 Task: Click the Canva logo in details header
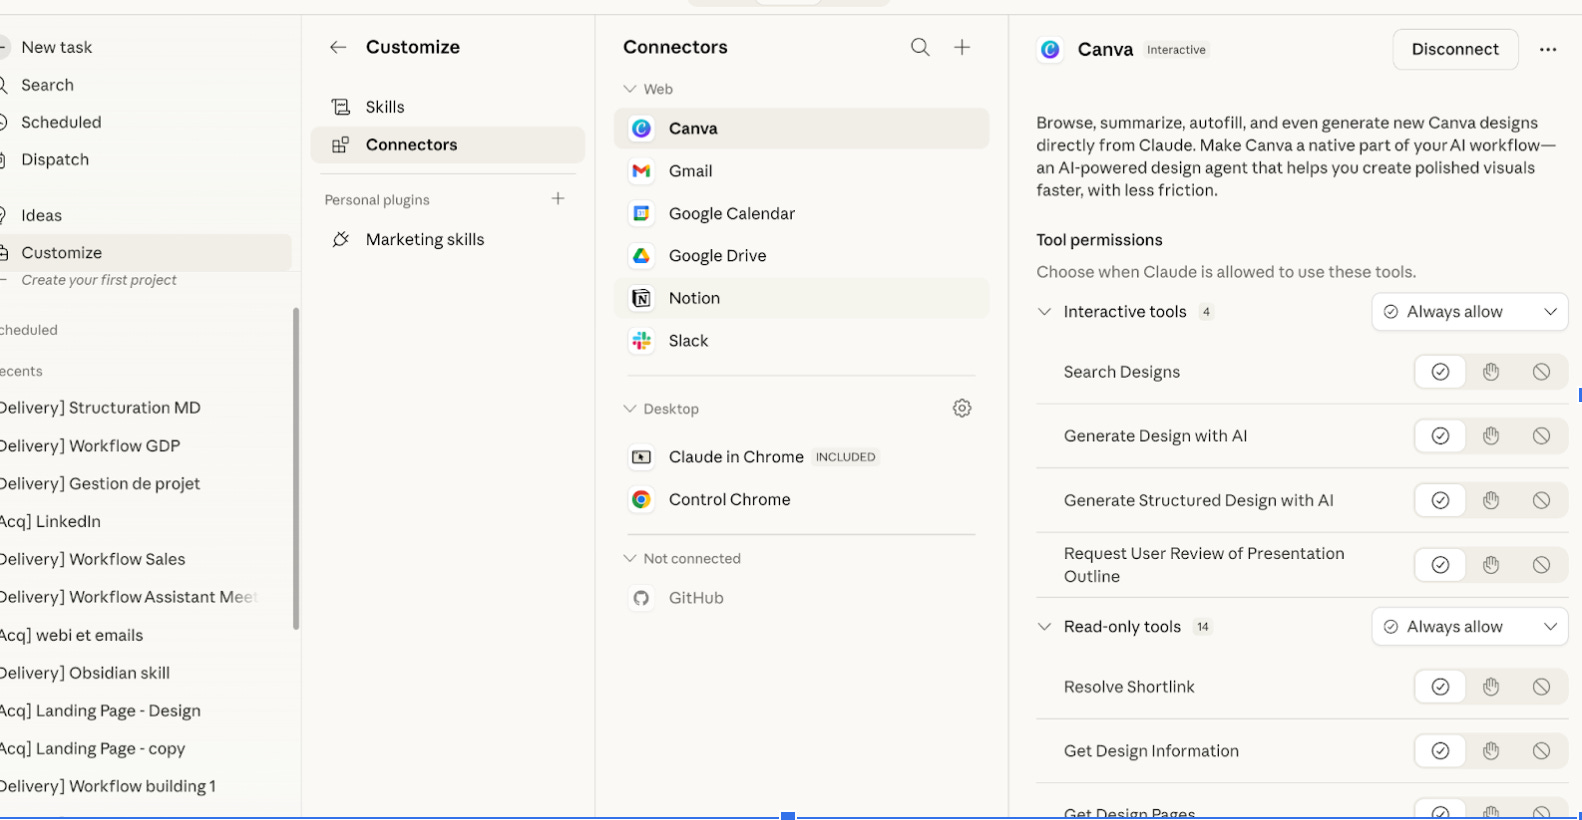point(1050,49)
